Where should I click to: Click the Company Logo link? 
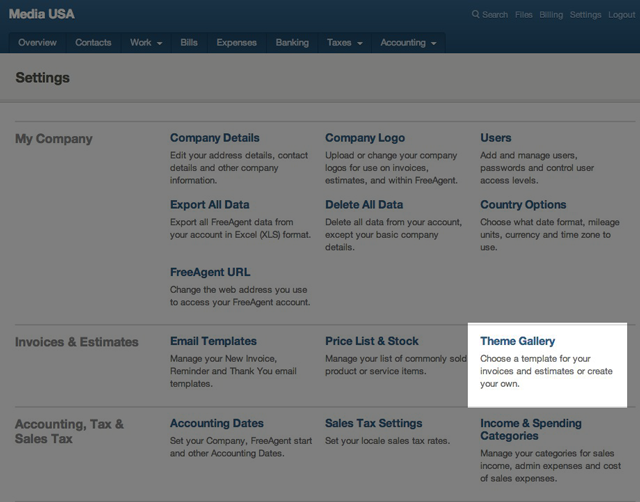365,138
